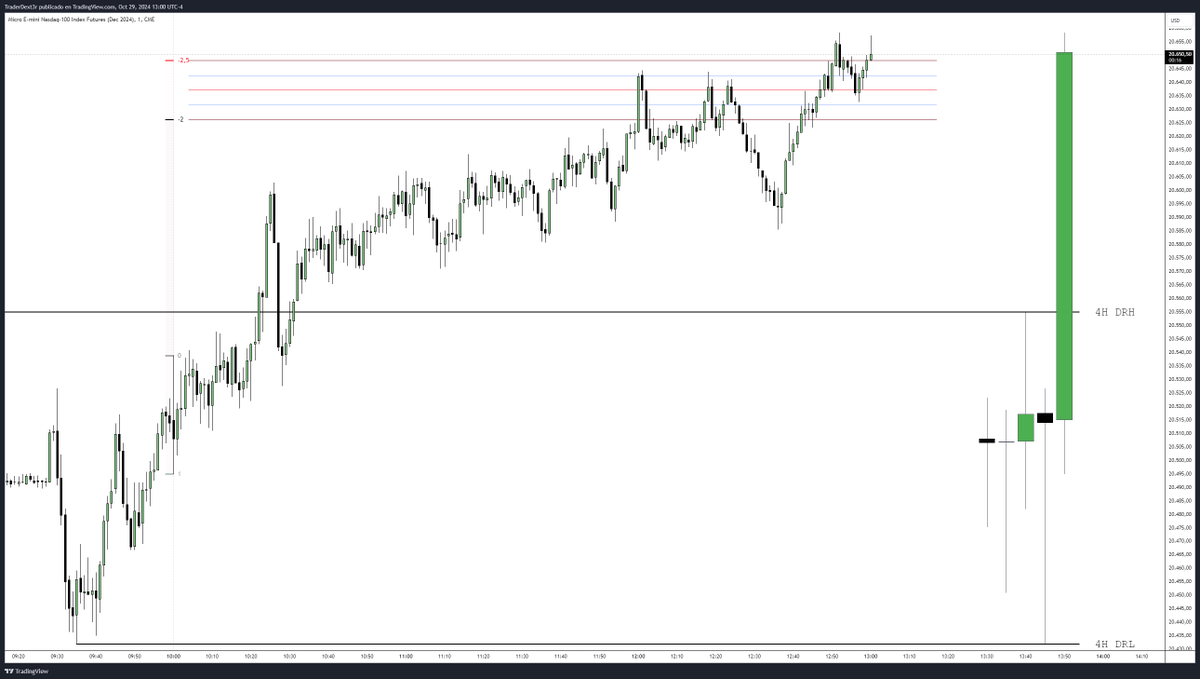
Task: Click the 10:30 time axis label
Action: 289,657
